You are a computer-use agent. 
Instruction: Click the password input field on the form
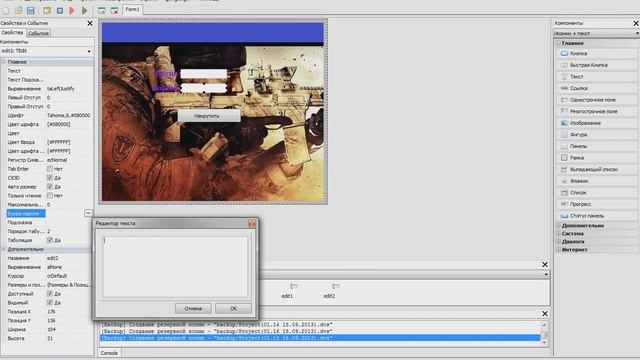pyautogui.click(x=204, y=88)
